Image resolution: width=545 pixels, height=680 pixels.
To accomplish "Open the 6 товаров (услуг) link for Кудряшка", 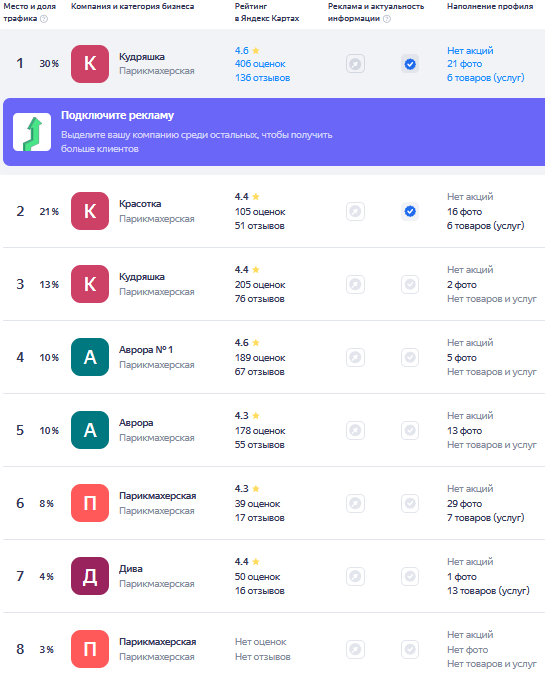I will pyautogui.click(x=486, y=78).
